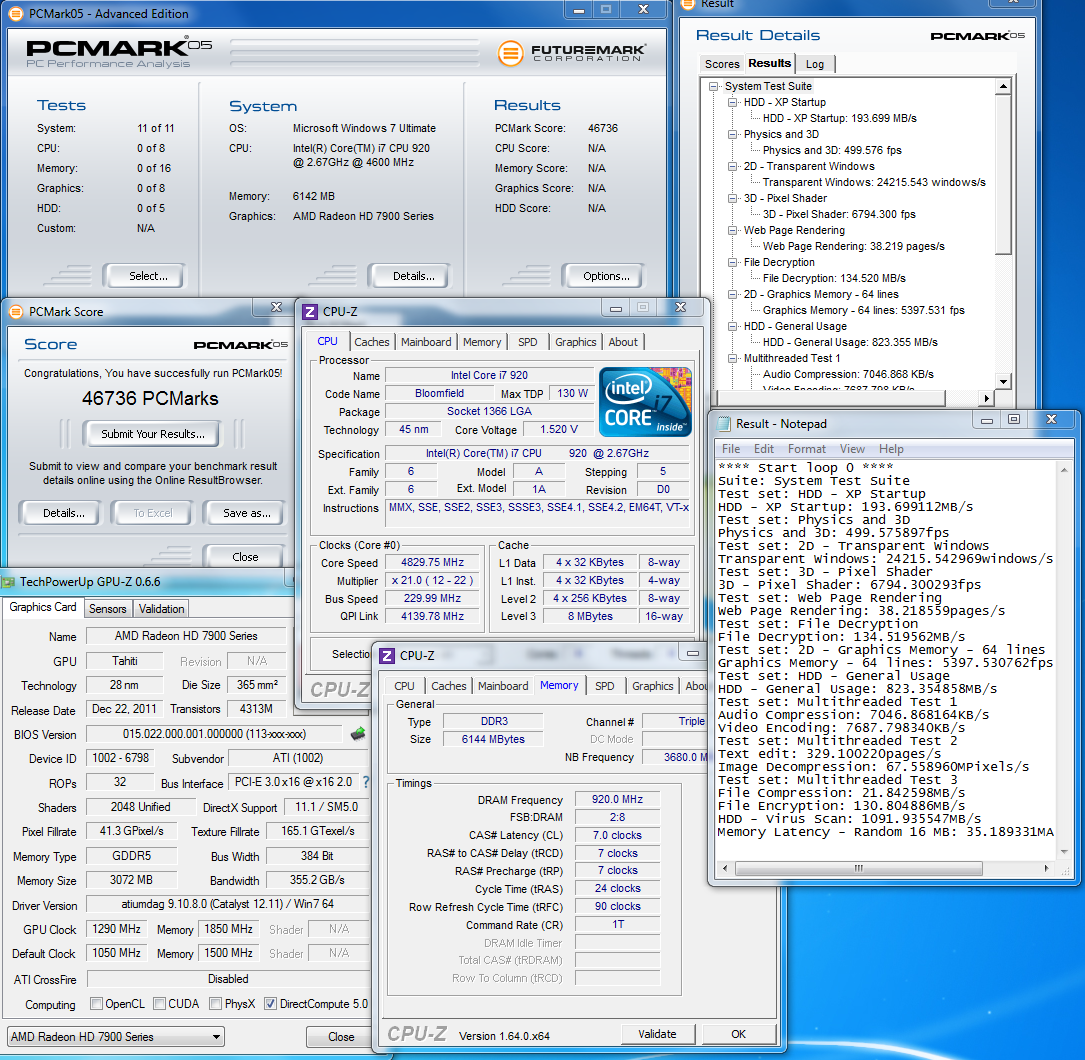The image size is (1085, 1060).
Task: Collapse the System Test Suite tree node
Action: pos(713,86)
